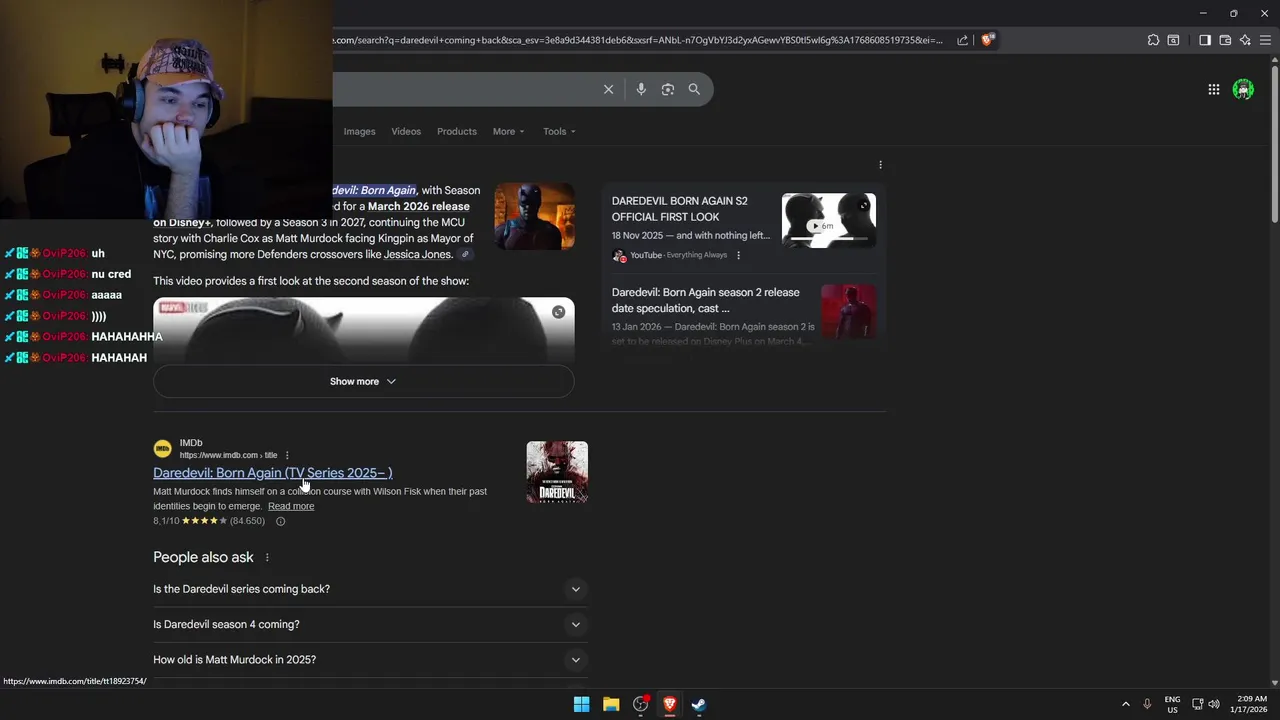
Task: Click the ENG US language indicator
Action: coord(1172,704)
